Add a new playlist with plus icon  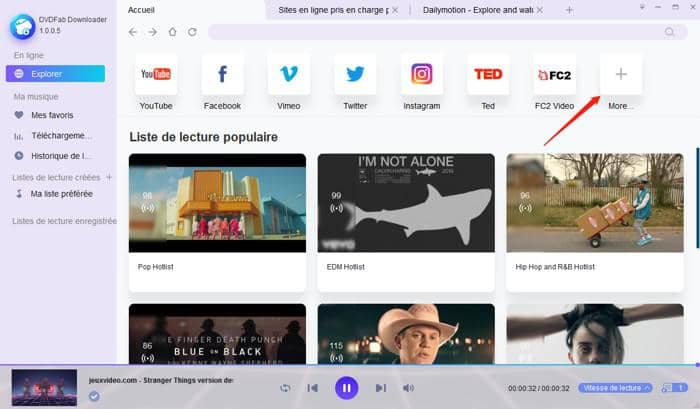coord(109,177)
